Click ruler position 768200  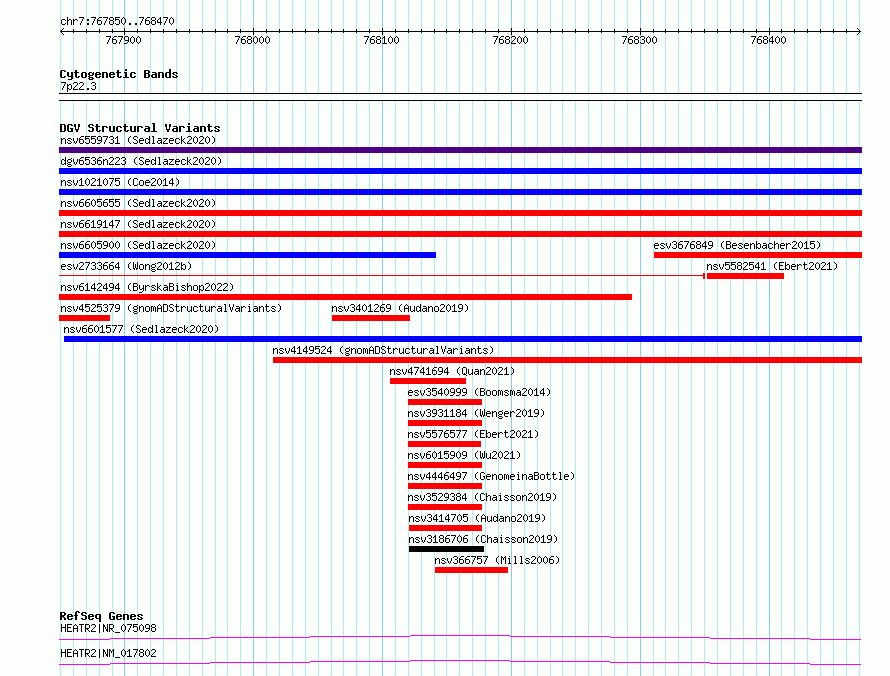coord(510,40)
